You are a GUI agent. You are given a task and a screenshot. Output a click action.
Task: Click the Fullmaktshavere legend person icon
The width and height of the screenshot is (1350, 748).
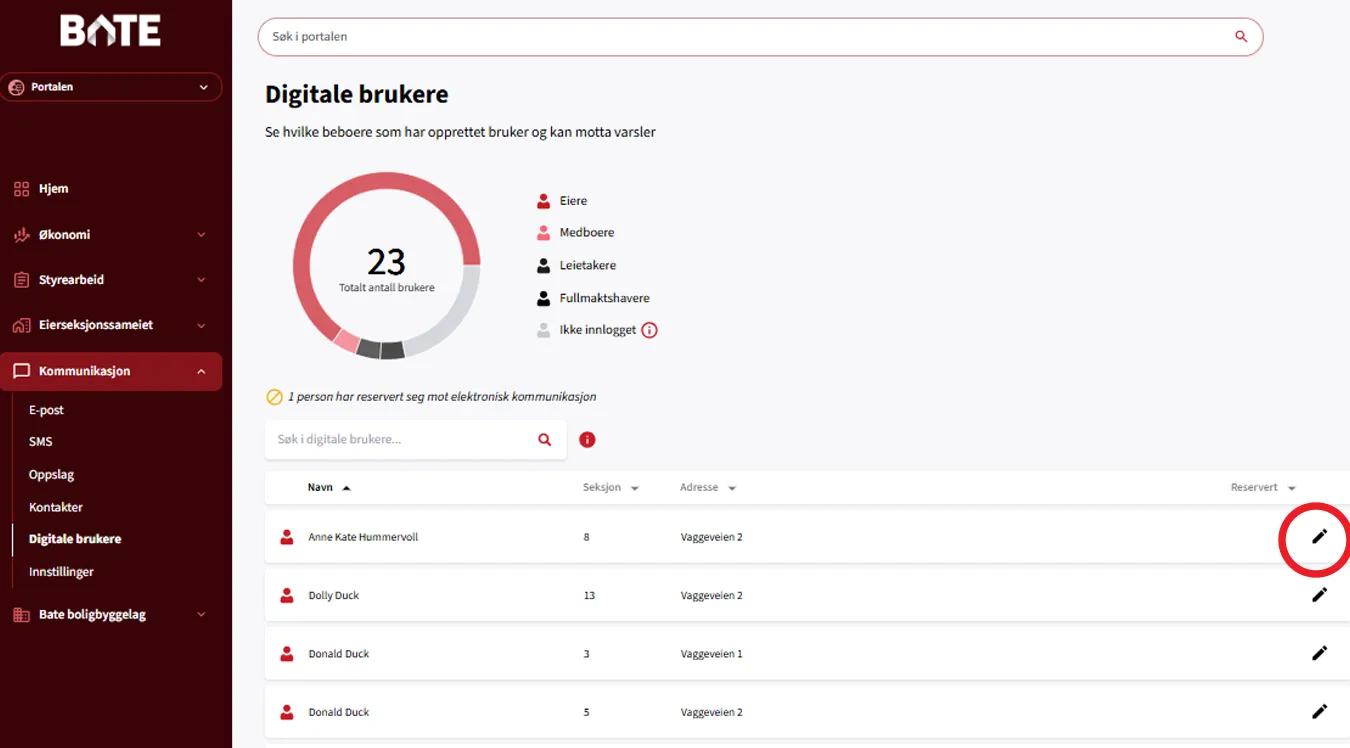coord(543,298)
